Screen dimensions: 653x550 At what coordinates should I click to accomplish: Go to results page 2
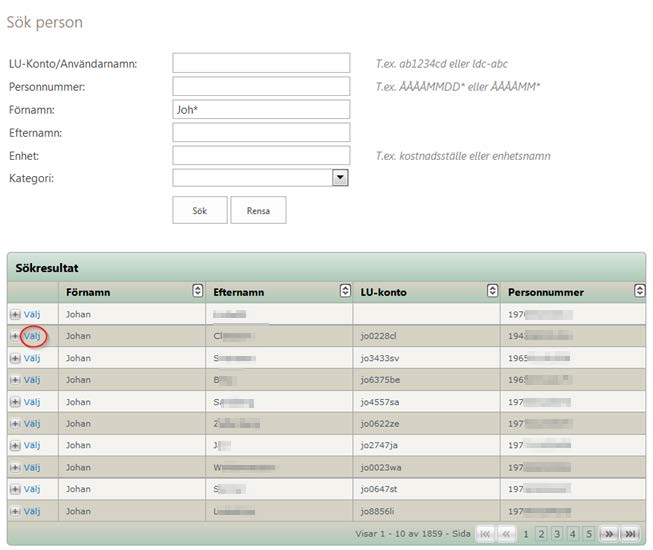(x=541, y=534)
